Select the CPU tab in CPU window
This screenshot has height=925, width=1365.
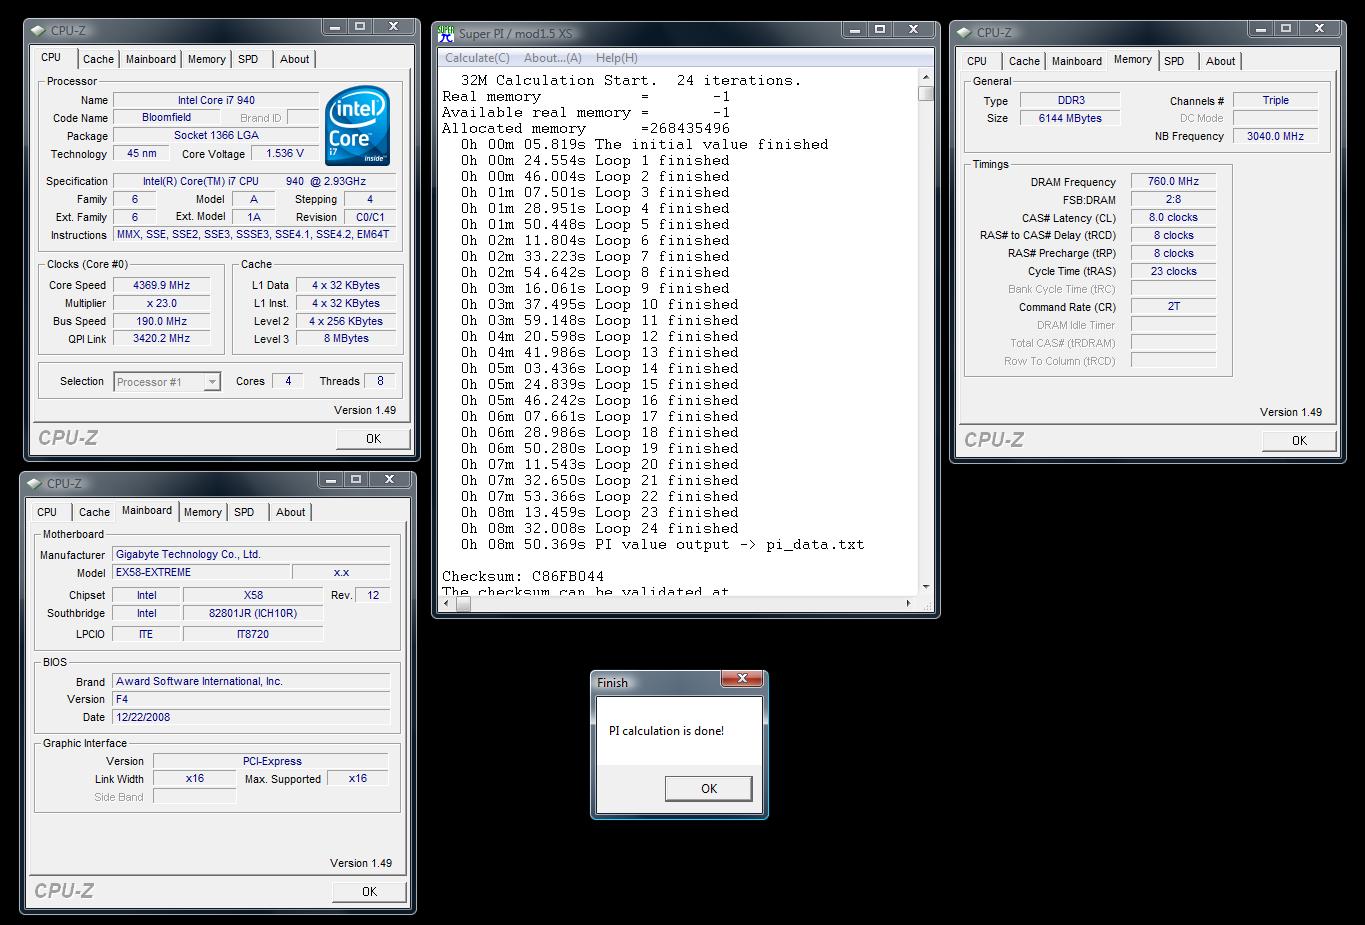(51, 57)
